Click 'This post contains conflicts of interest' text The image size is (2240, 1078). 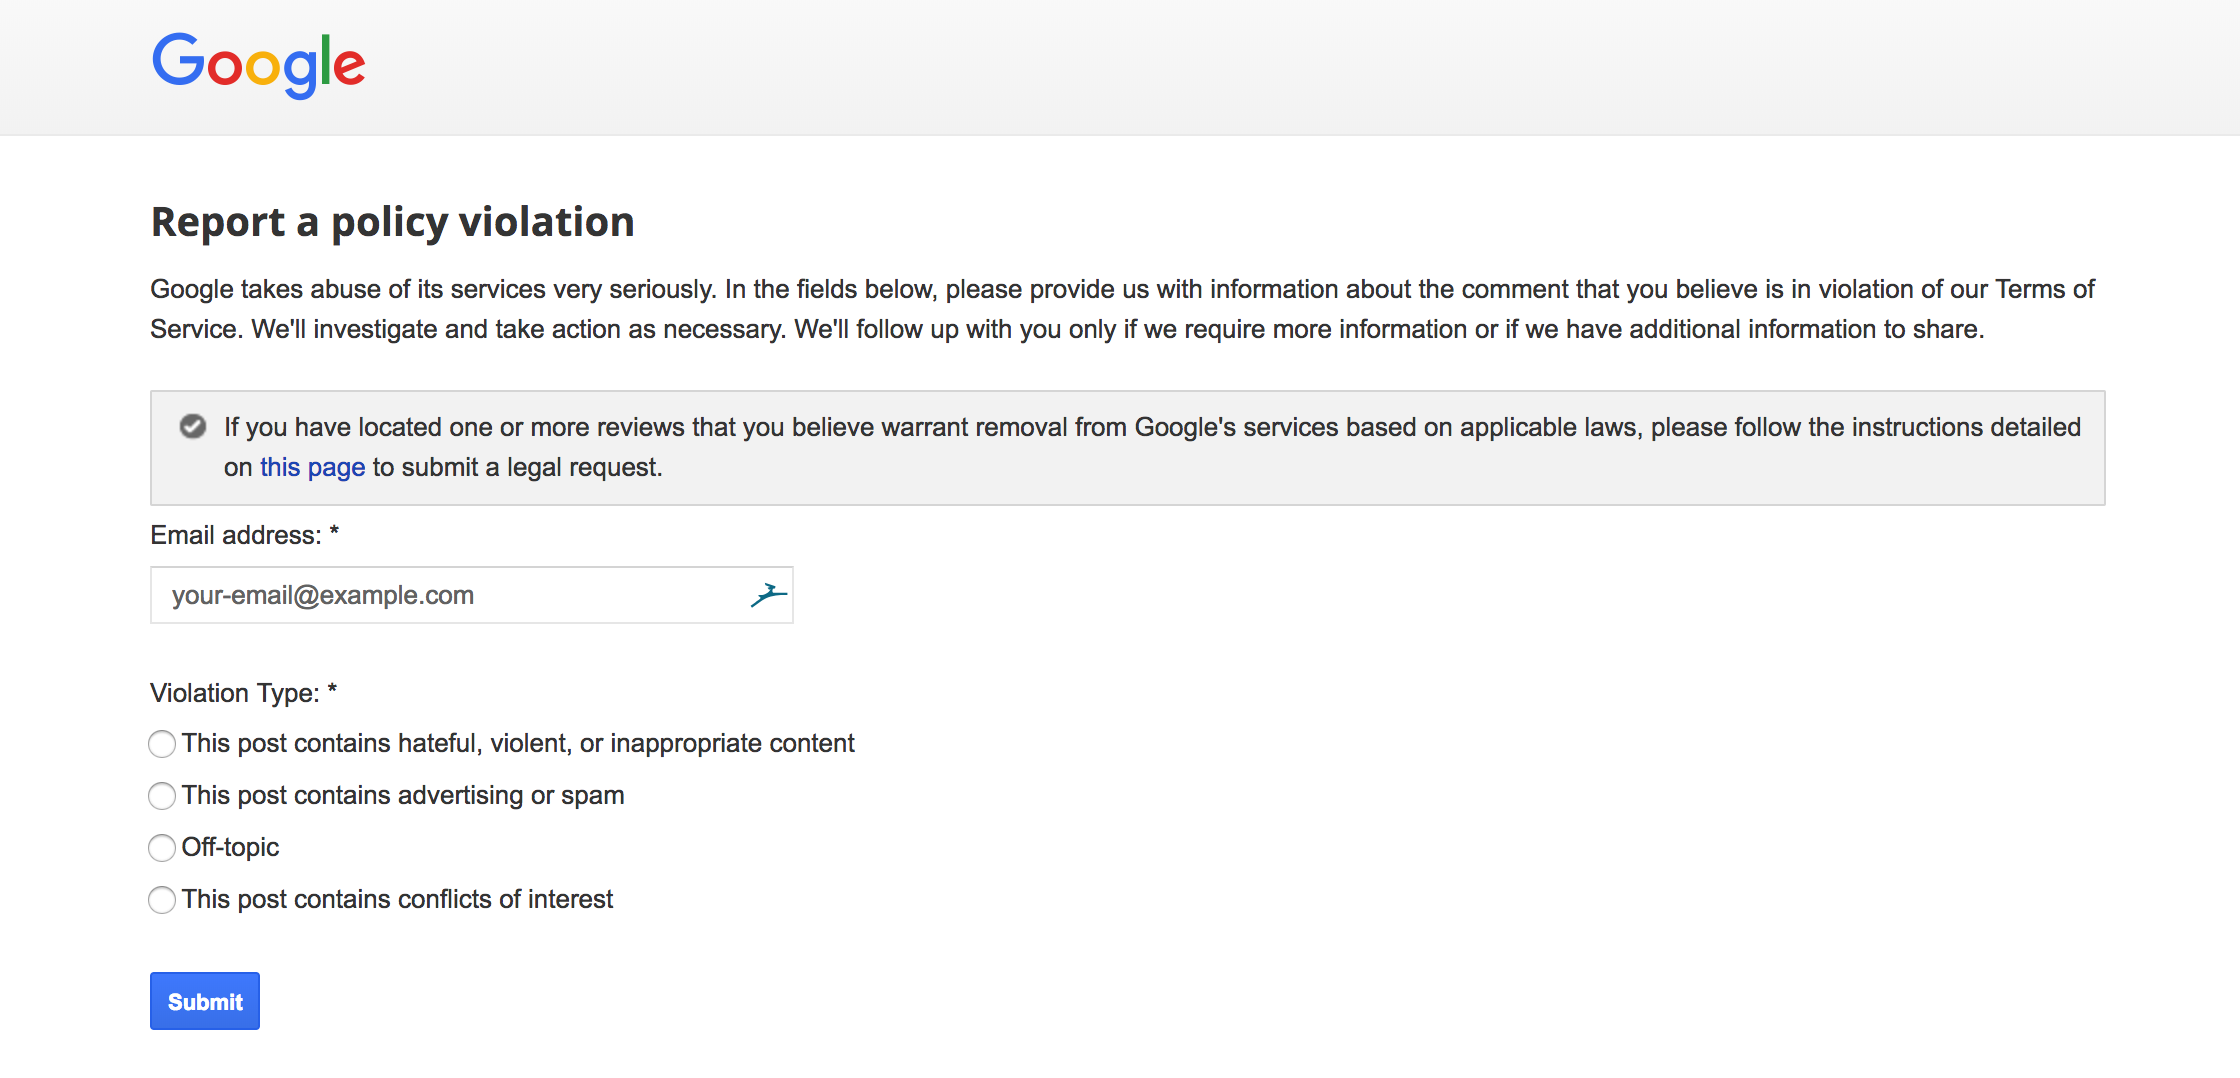tap(397, 899)
